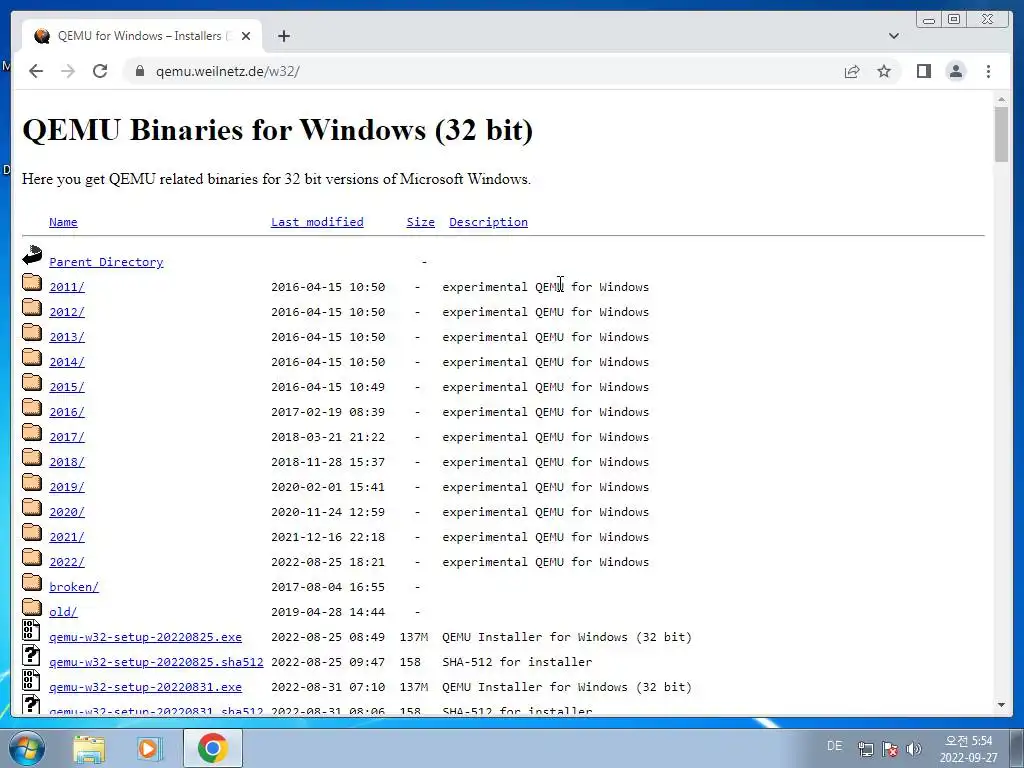This screenshot has width=1024, height=768.
Task: Bookmark this page with the star
Action: click(x=884, y=71)
